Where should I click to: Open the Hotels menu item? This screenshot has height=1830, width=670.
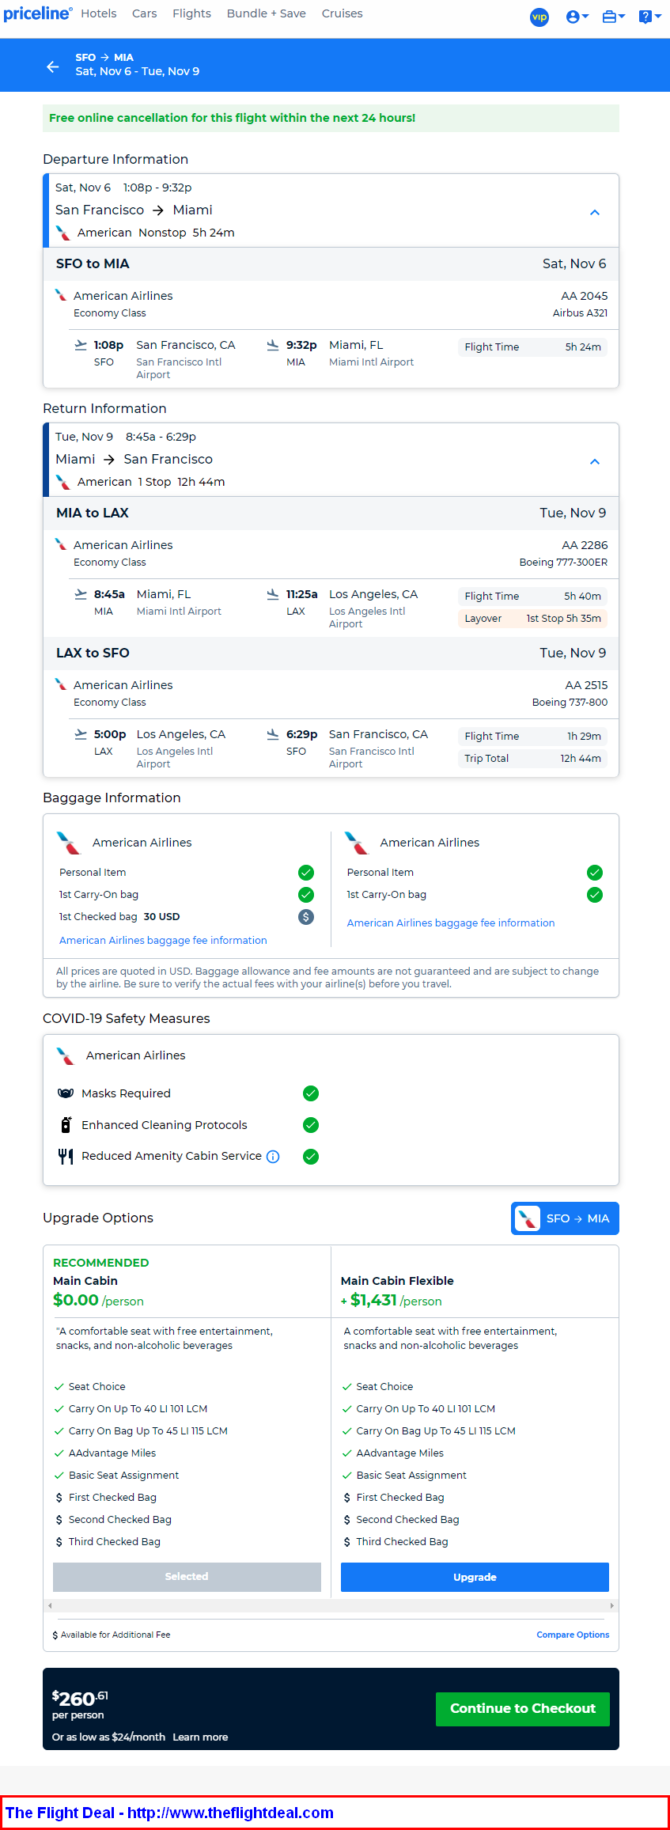pos(98,14)
